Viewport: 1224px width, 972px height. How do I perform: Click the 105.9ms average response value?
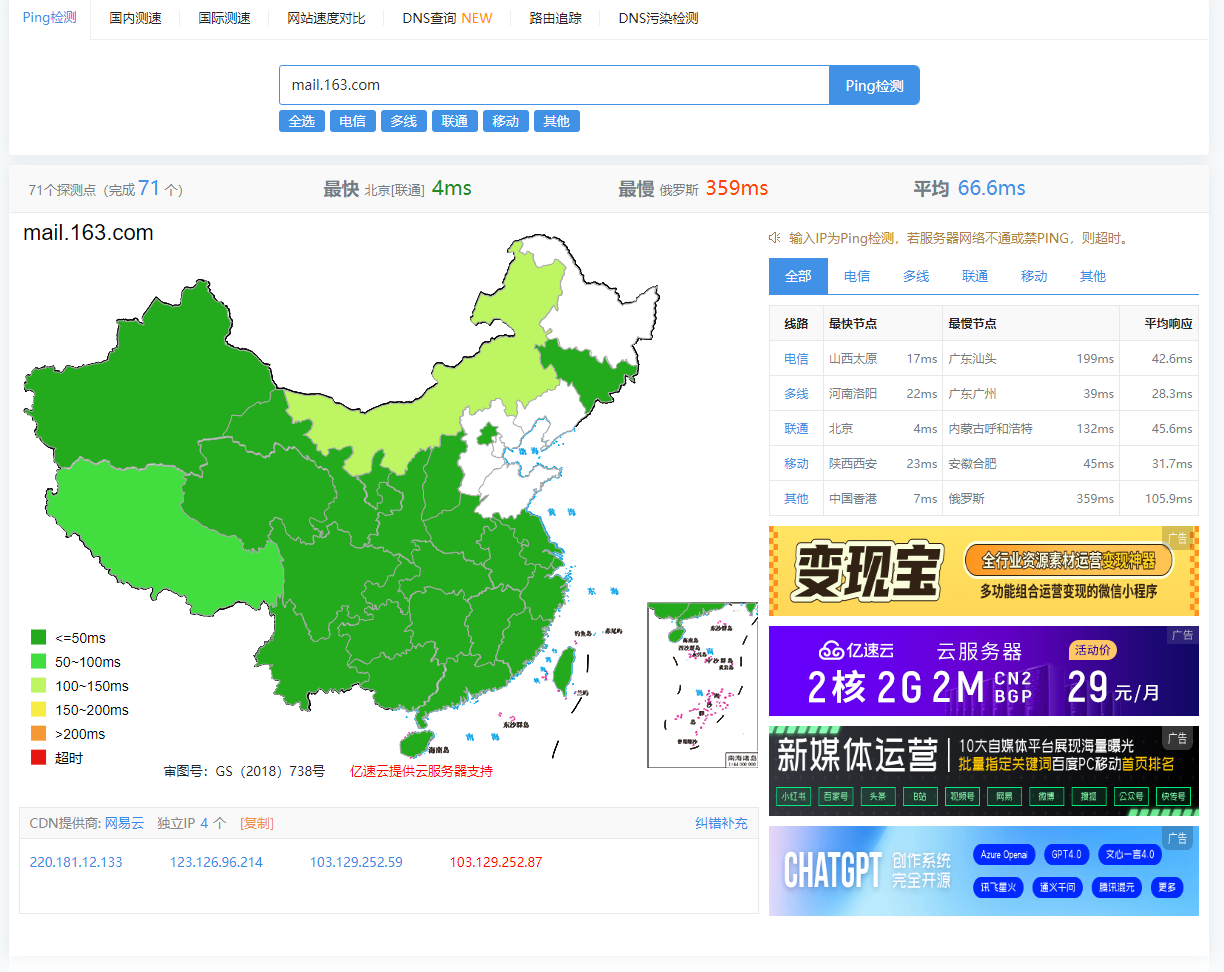tap(1168, 498)
